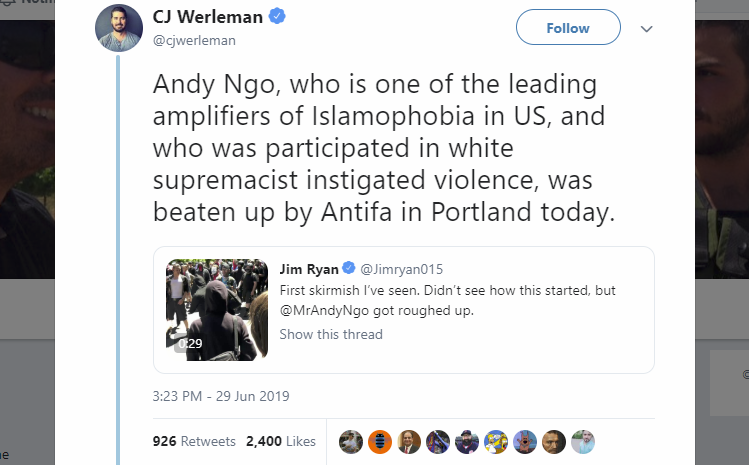Open the @cjwerleman handle link
This screenshot has width=749, height=465.
click(194, 40)
